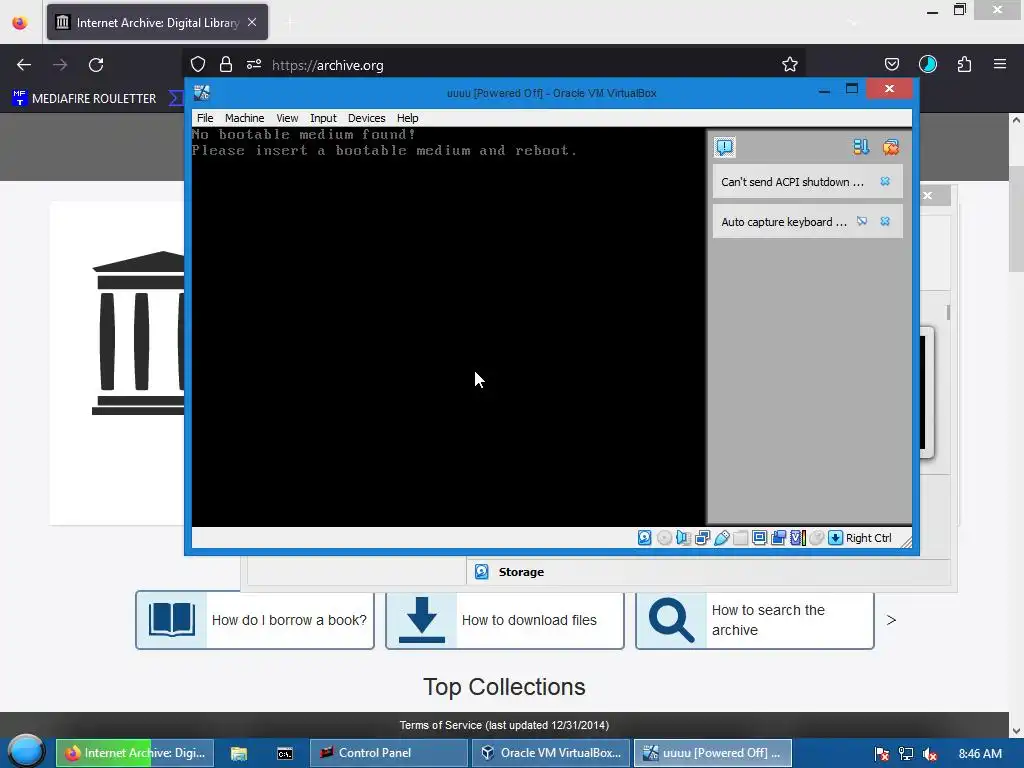Expand the Auto capture keyboard notification
The width and height of the screenshot is (1024, 768).
(x=784, y=222)
